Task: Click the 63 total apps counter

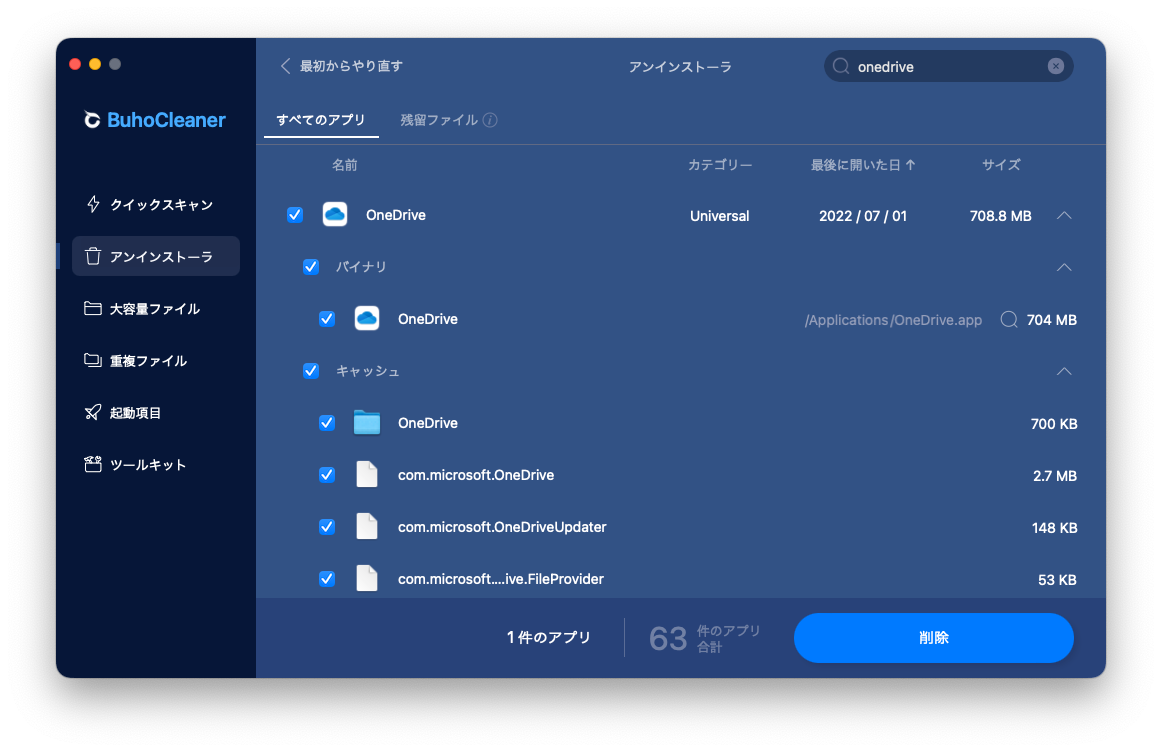Action: [x=668, y=638]
